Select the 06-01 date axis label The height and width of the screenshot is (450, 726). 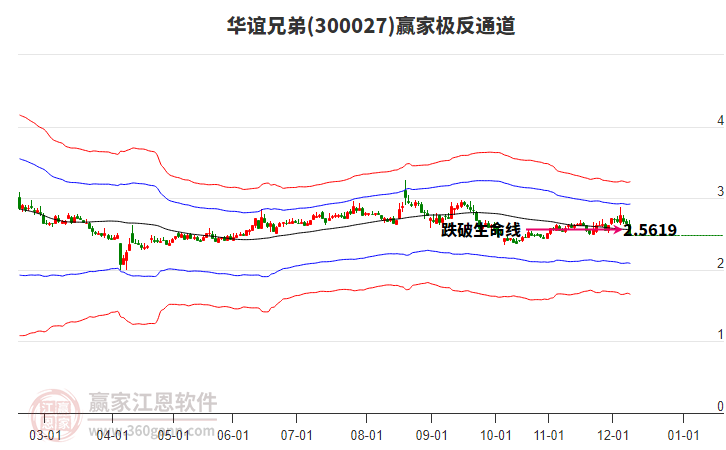(x=233, y=435)
